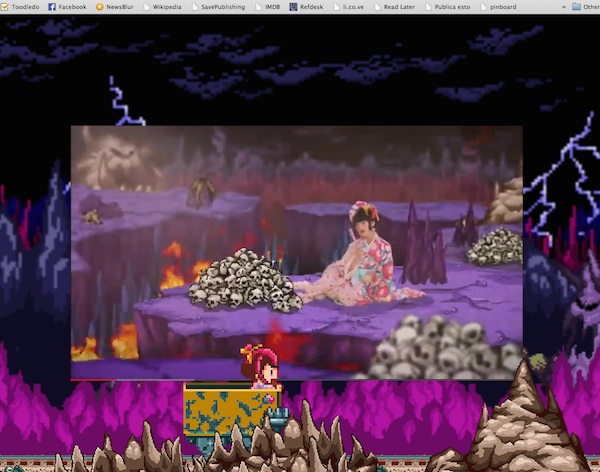Open the Other bookmarks folder

[586, 7]
